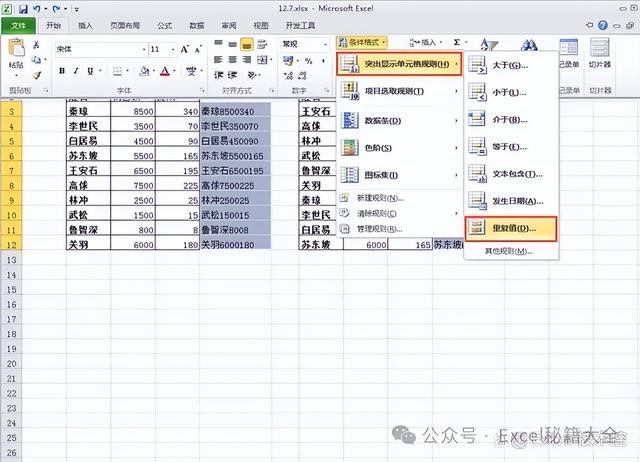Click the middle align icon
This screenshot has height=462, width=640.
[x=232, y=43]
